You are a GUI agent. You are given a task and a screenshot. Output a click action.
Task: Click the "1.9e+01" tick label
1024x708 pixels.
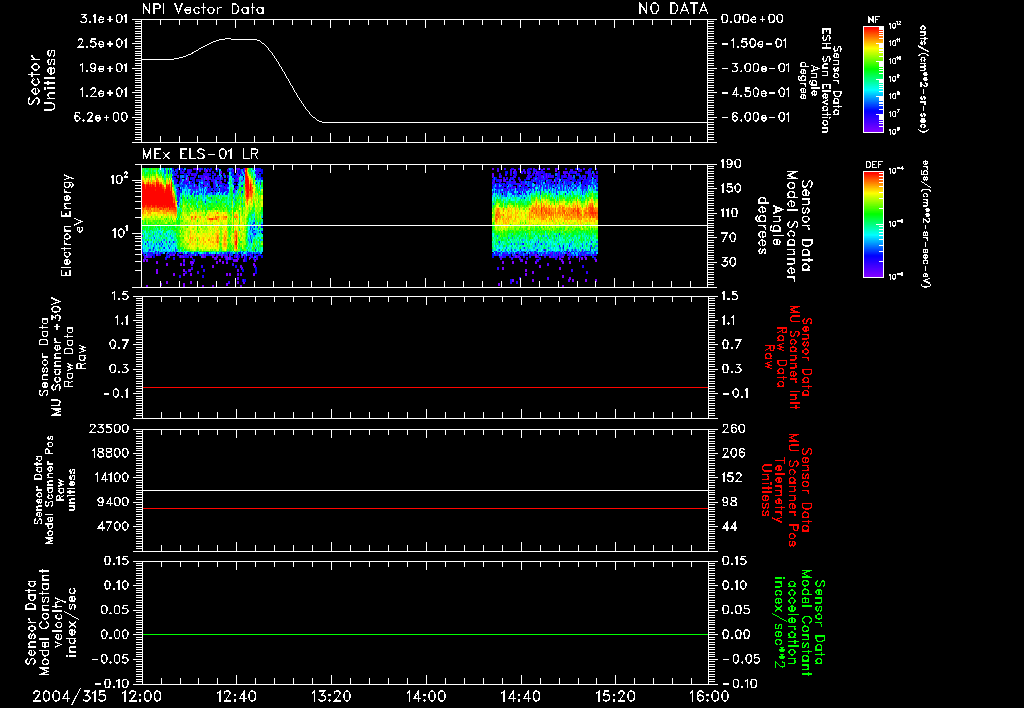pyautogui.click(x=104, y=68)
